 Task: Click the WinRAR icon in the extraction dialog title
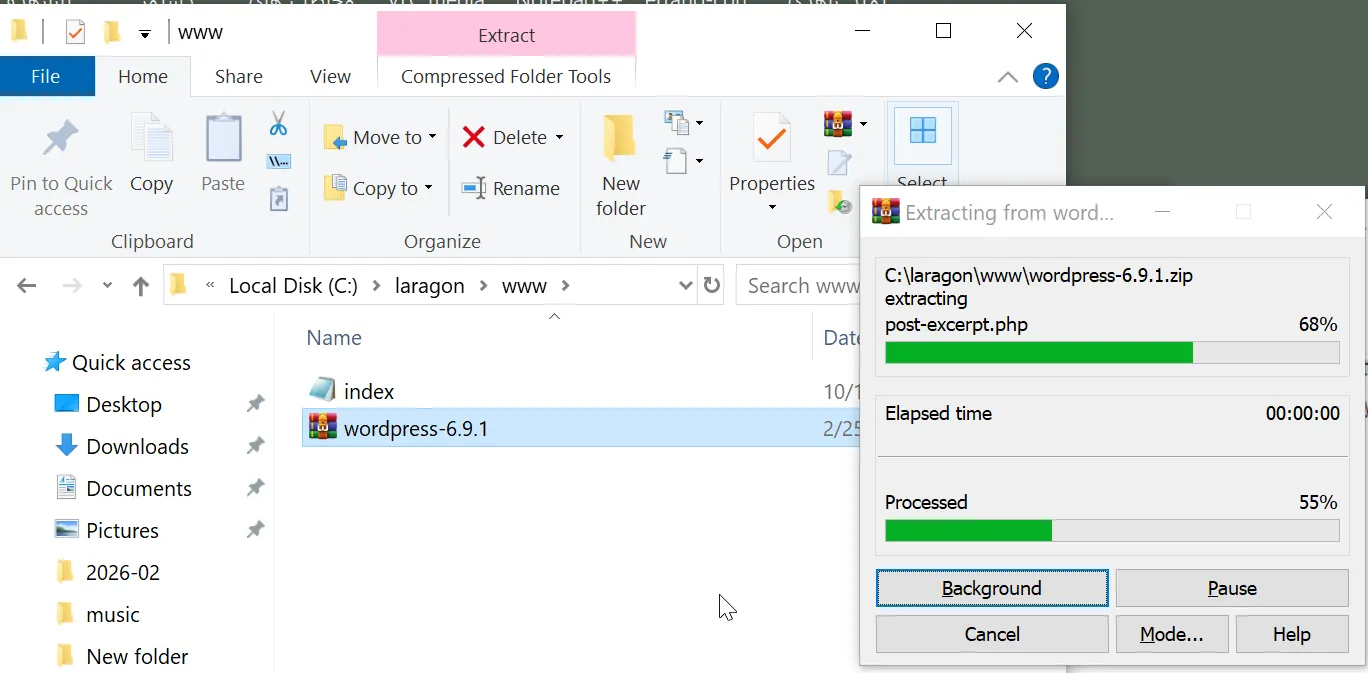tap(885, 212)
